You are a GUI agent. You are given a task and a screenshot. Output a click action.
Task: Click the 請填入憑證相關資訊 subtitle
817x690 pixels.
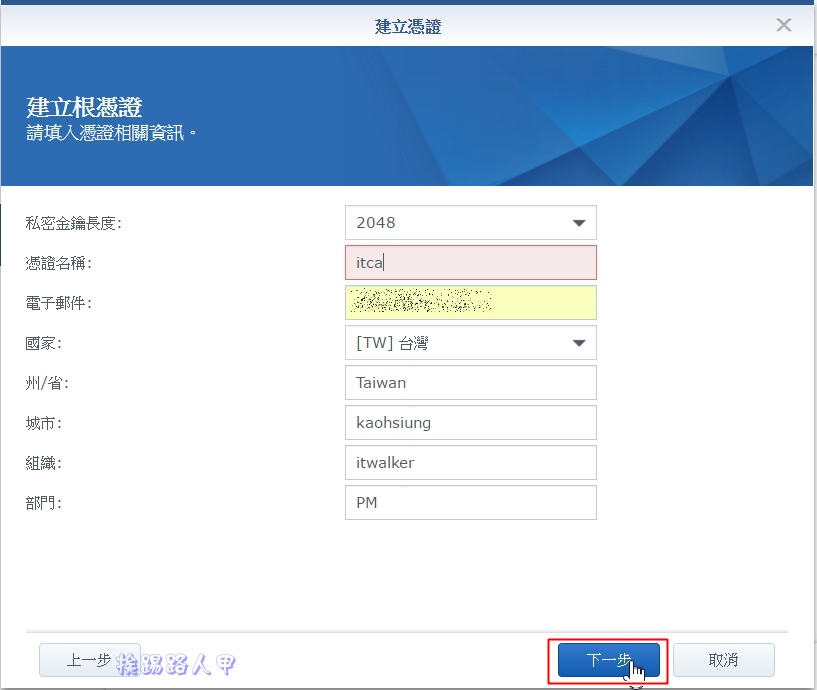coord(110,133)
